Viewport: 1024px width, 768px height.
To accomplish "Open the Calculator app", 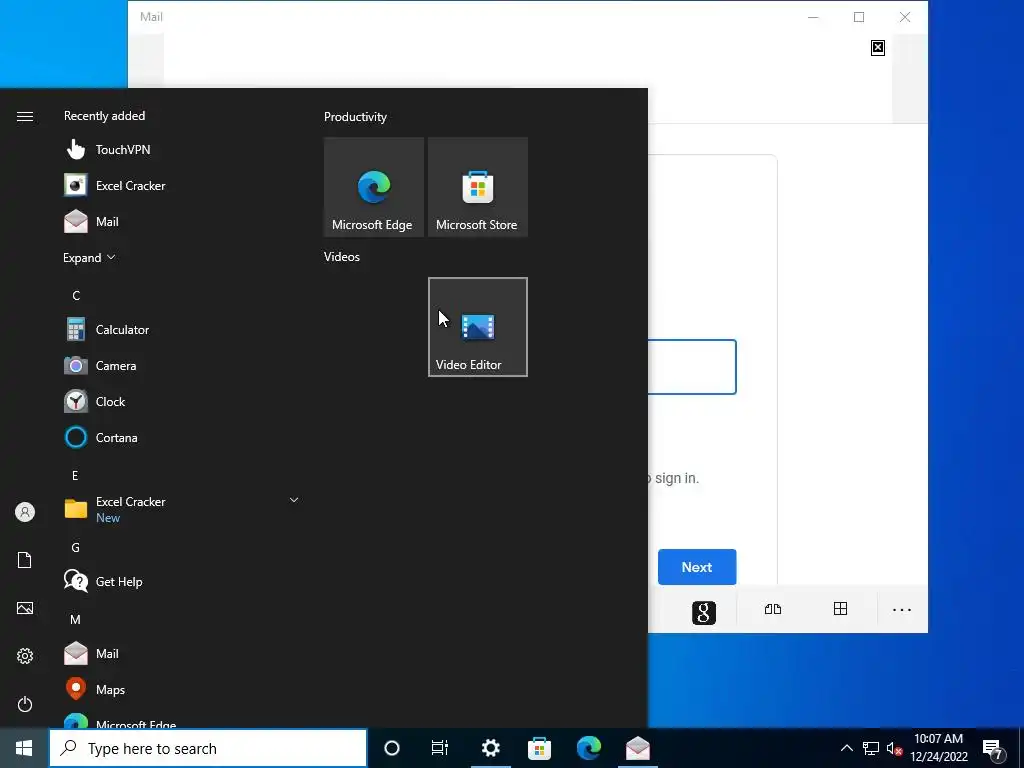I will point(180,329).
